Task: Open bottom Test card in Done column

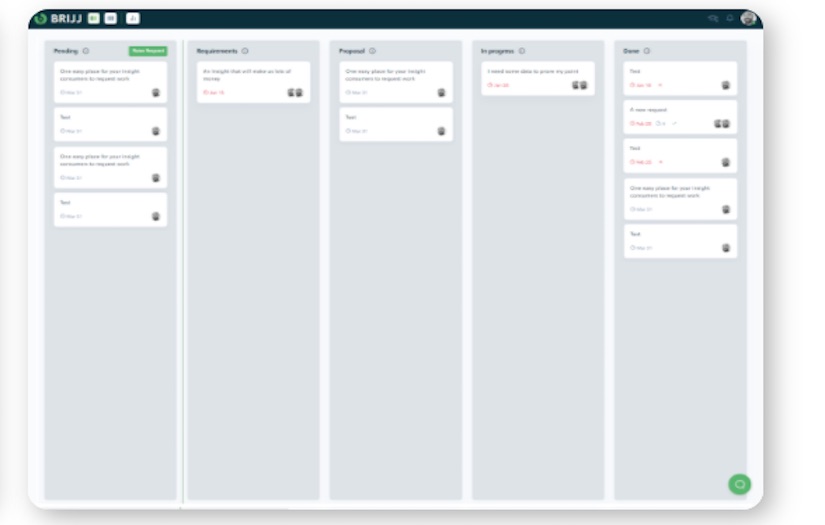Action: point(680,241)
